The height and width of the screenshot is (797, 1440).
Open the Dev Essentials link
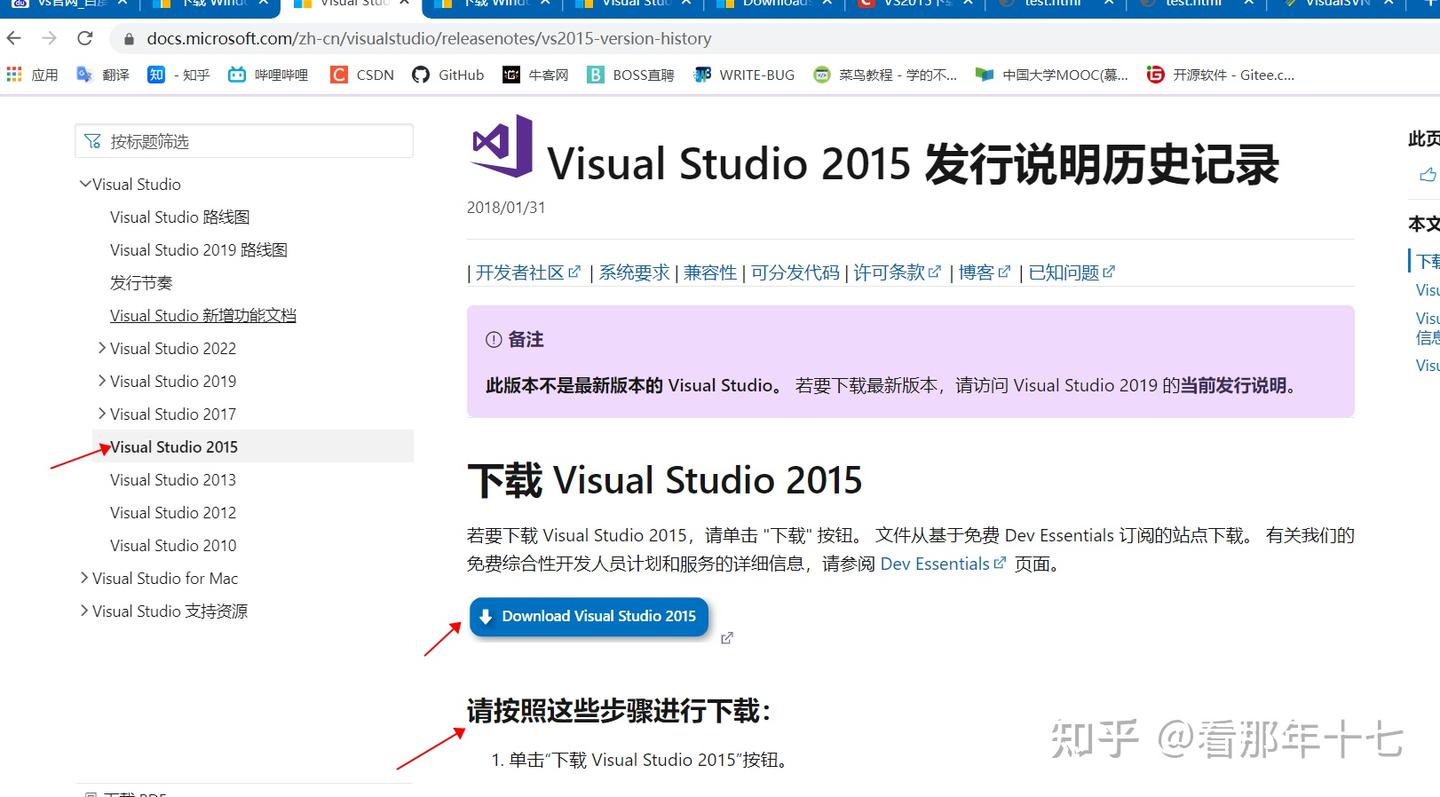pyautogui.click(x=936, y=563)
